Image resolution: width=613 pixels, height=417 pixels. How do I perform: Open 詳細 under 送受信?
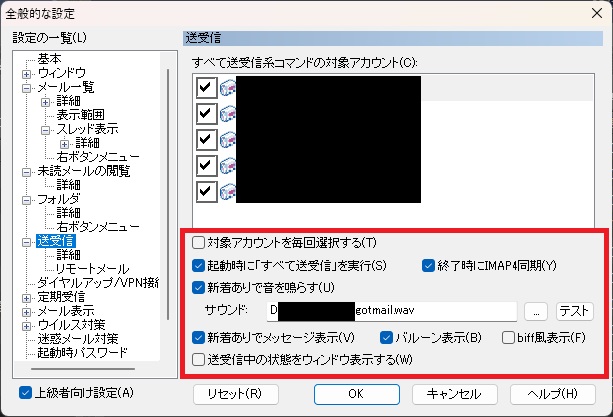pos(68,255)
